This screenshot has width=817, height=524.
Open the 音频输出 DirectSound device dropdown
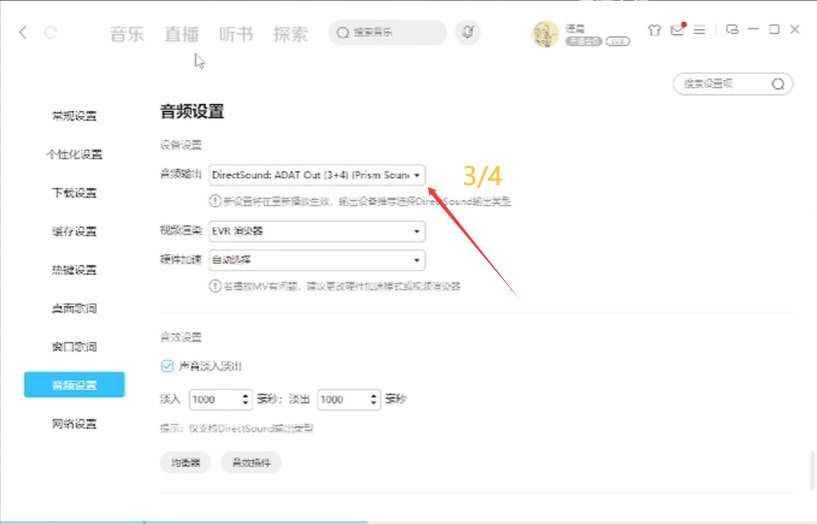click(317, 175)
